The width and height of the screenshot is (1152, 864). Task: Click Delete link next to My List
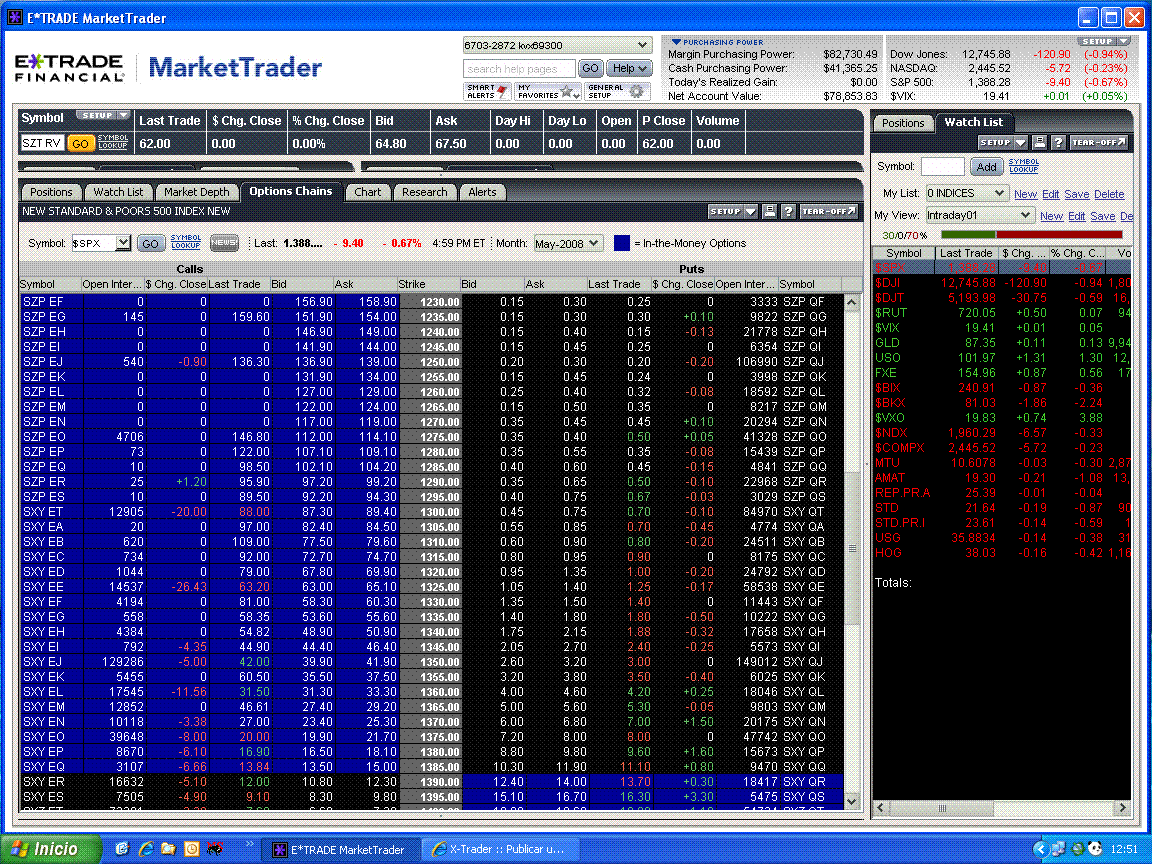1109,194
